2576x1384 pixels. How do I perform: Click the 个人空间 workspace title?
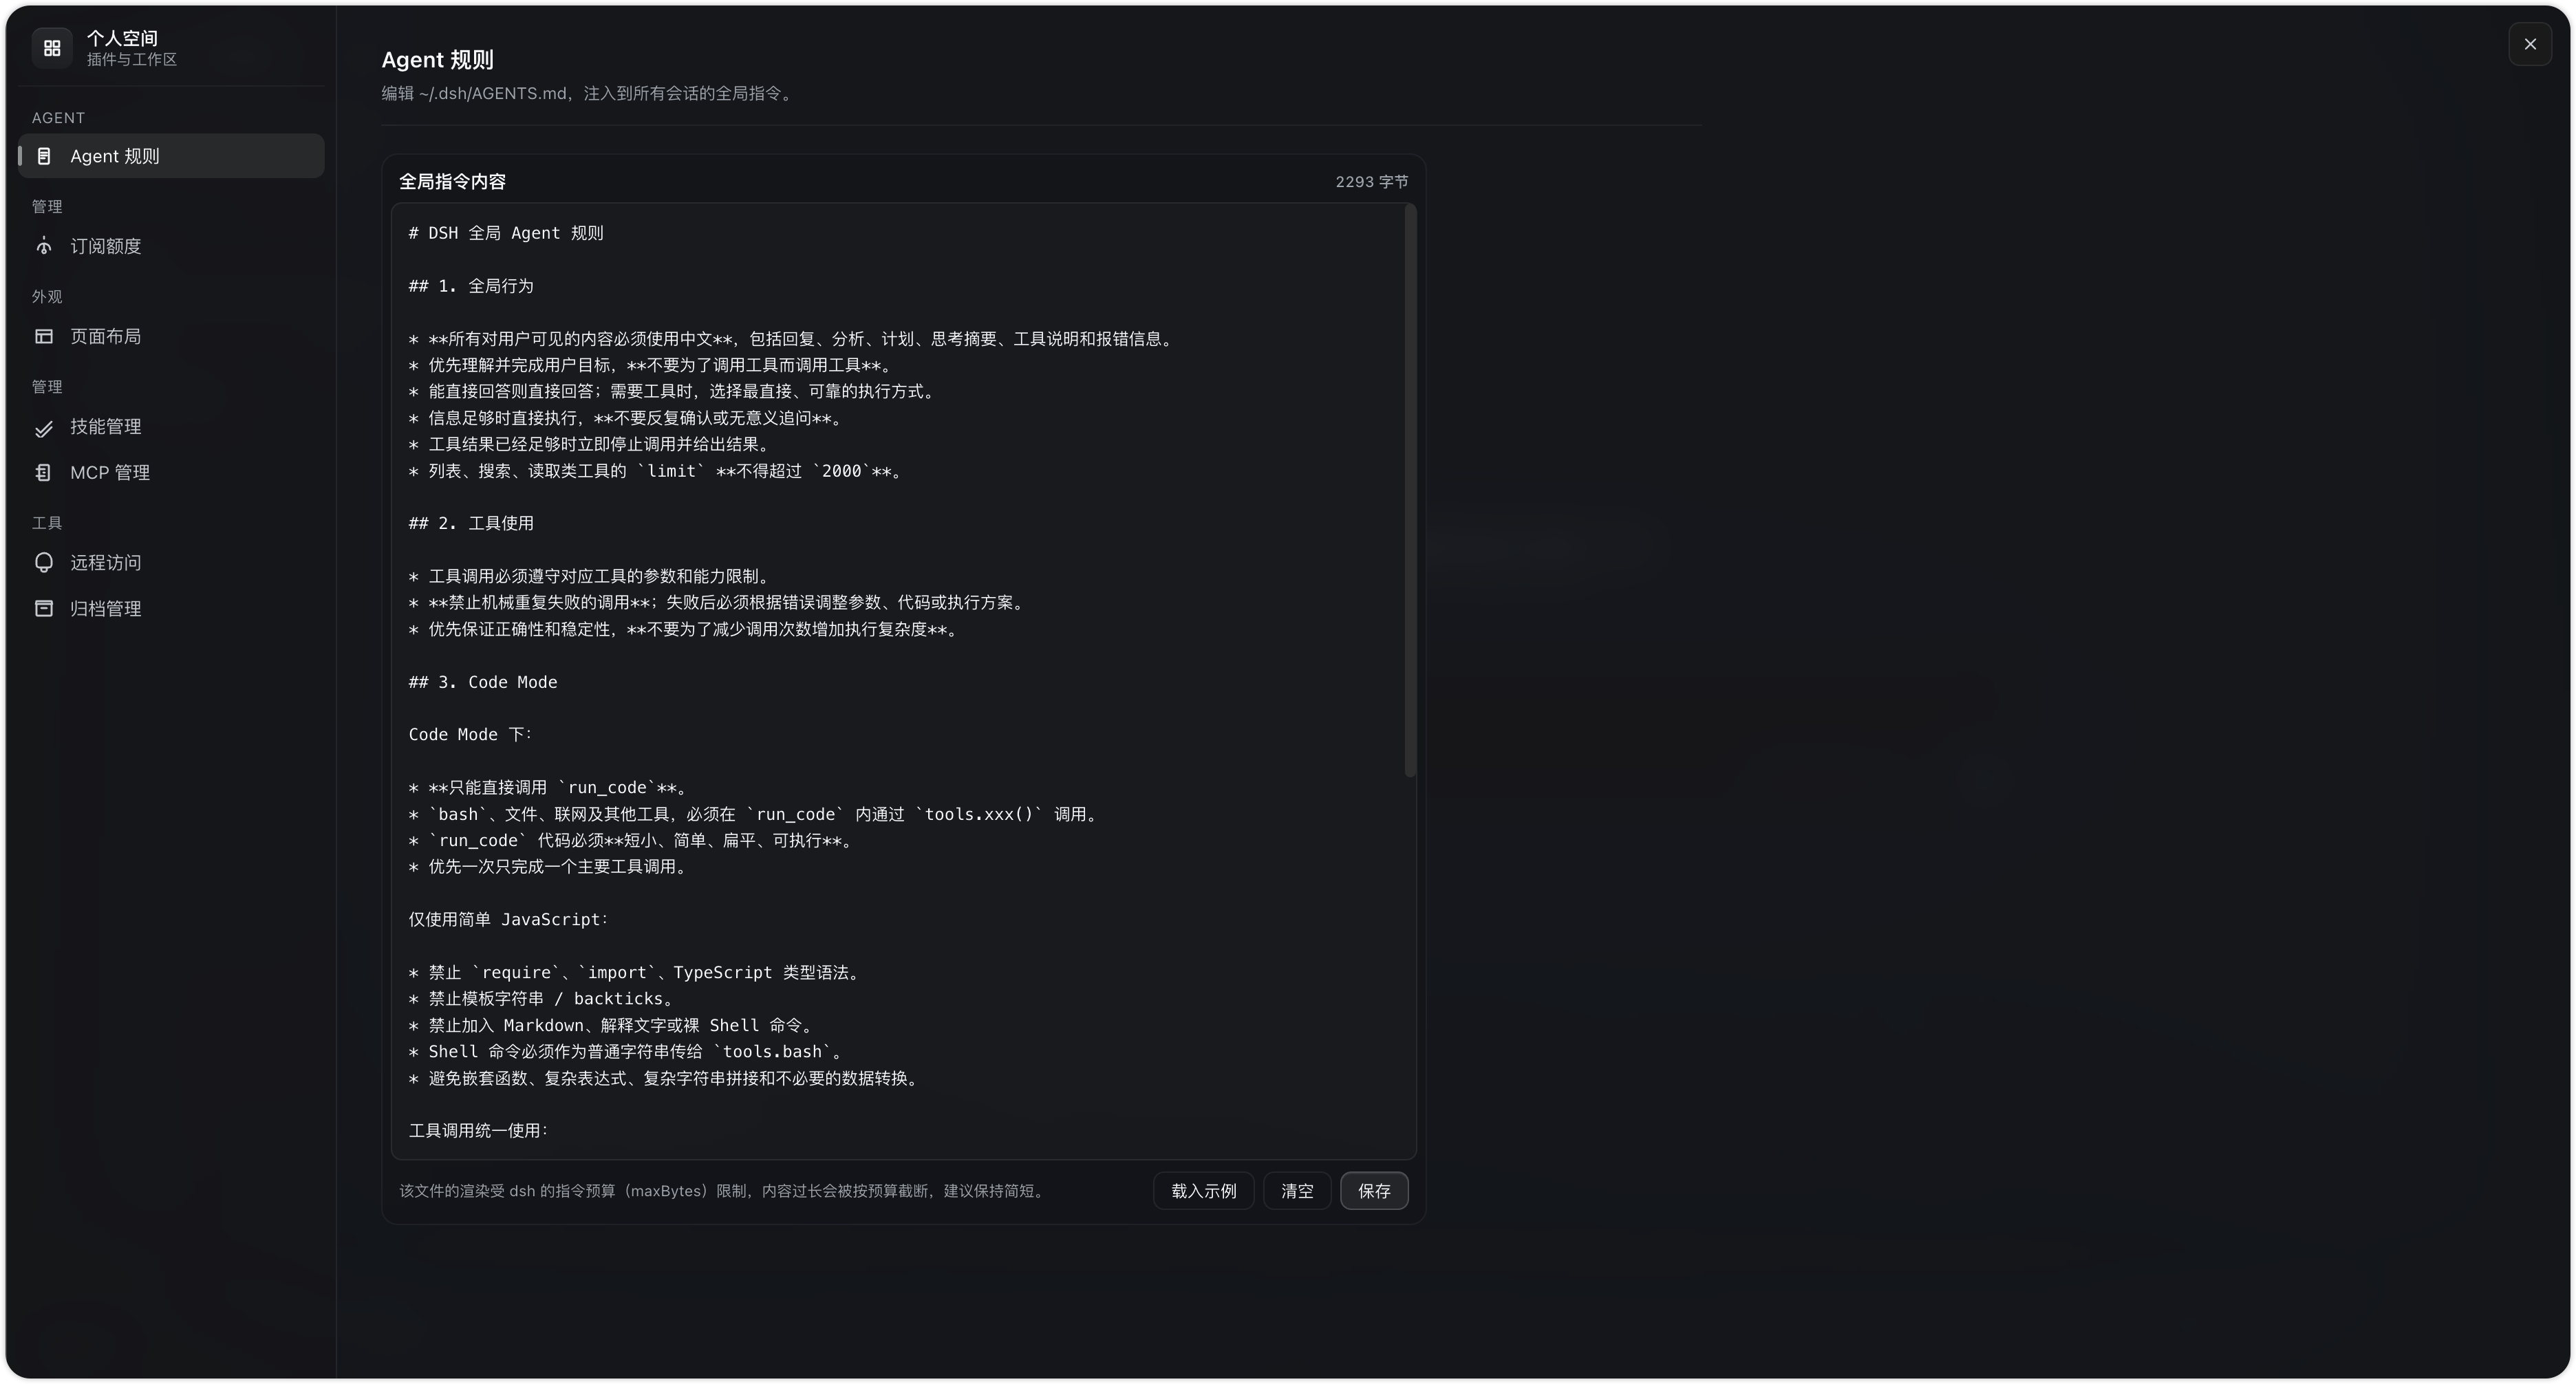tap(122, 38)
